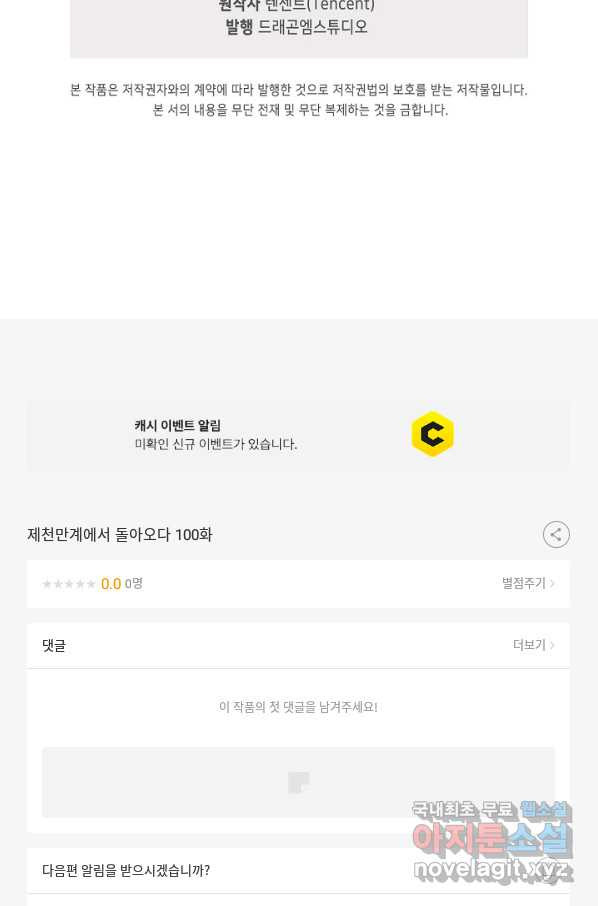Tap the 미확인 신규 이벤트가 있습니다 message
Image resolution: width=598 pixels, height=906 pixels.
(x=216, y=444)
